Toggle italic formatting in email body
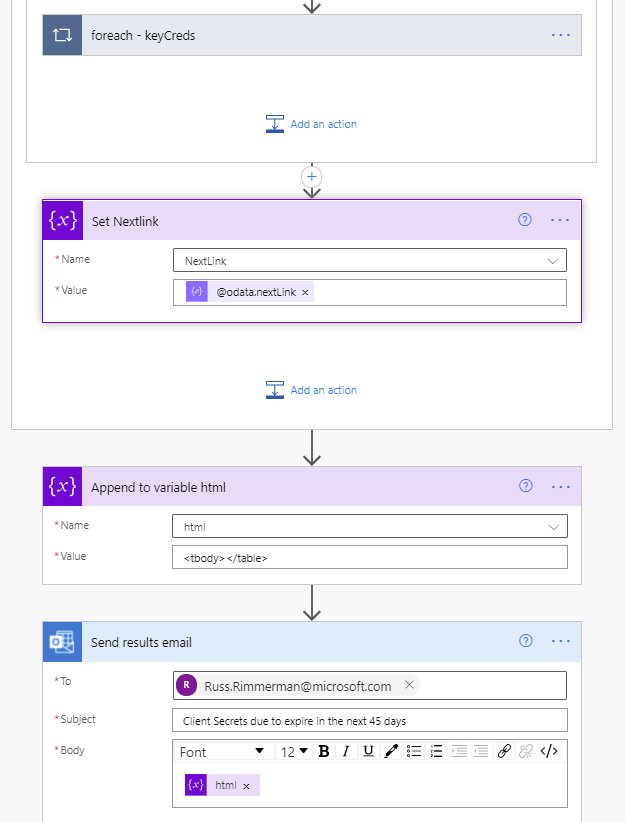The width and height of the screenshot is (625, 822). 346,751
